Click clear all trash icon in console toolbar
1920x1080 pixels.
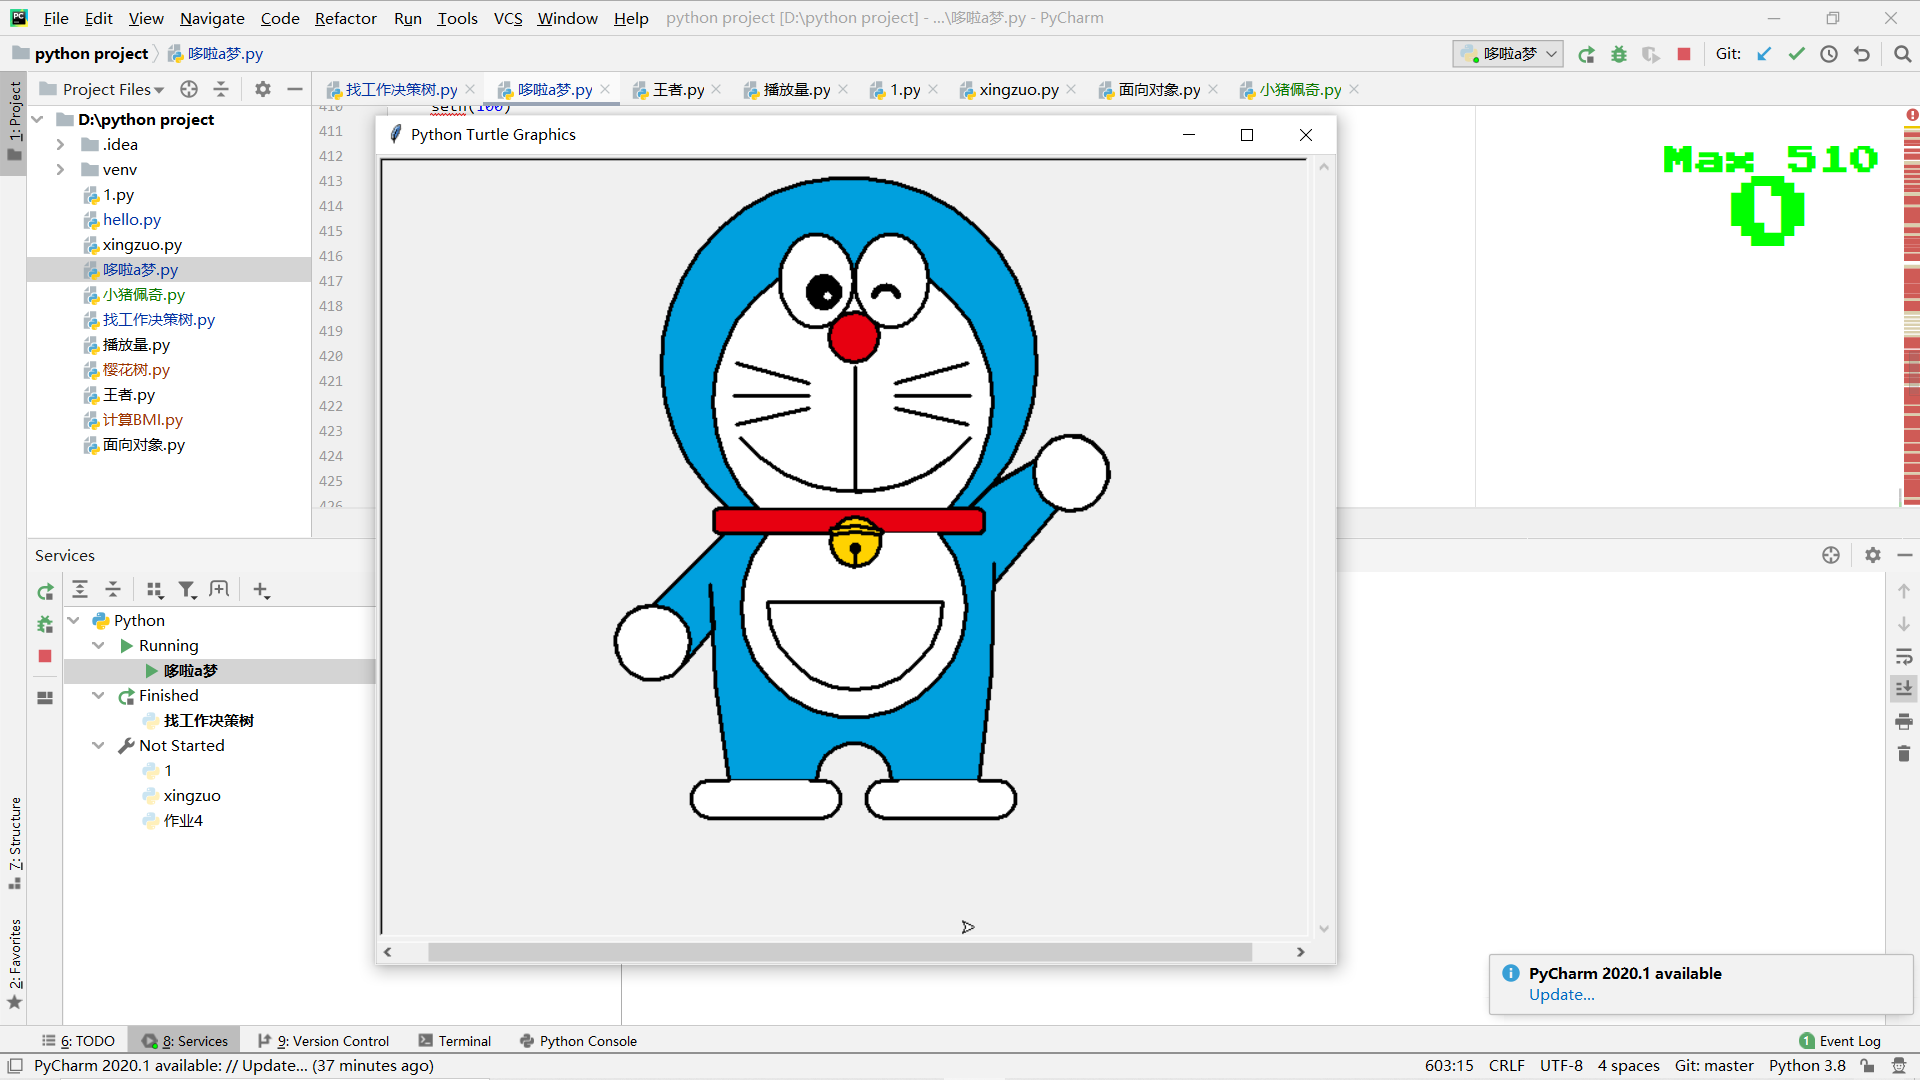[1904, 753]
